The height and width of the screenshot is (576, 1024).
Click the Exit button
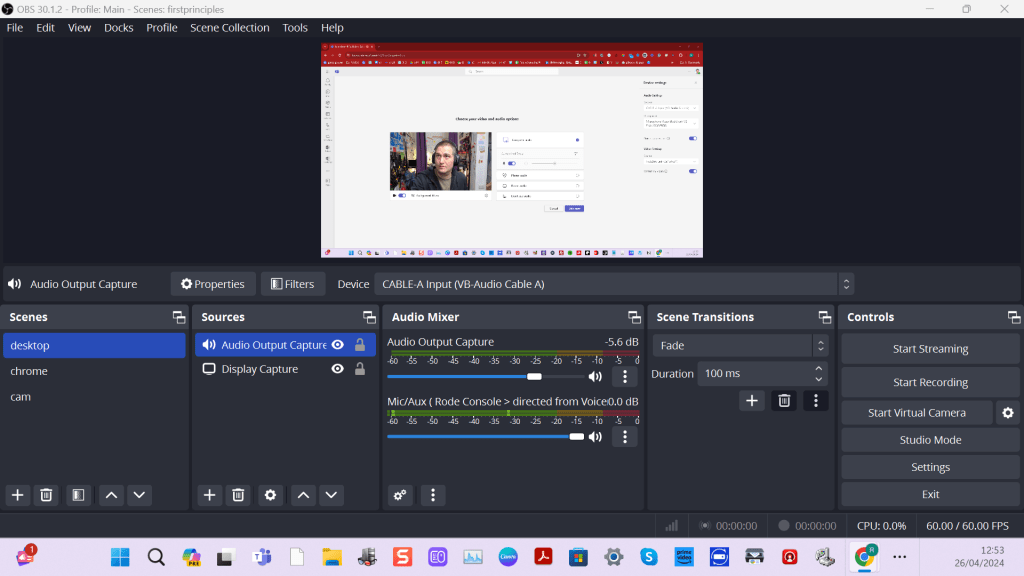tap(930, 494)
